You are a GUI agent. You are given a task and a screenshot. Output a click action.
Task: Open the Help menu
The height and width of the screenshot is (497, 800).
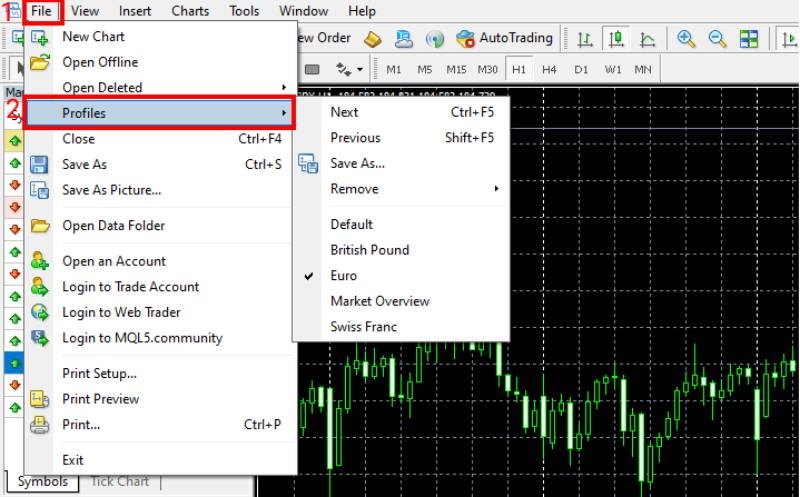[x=362, y=11]
